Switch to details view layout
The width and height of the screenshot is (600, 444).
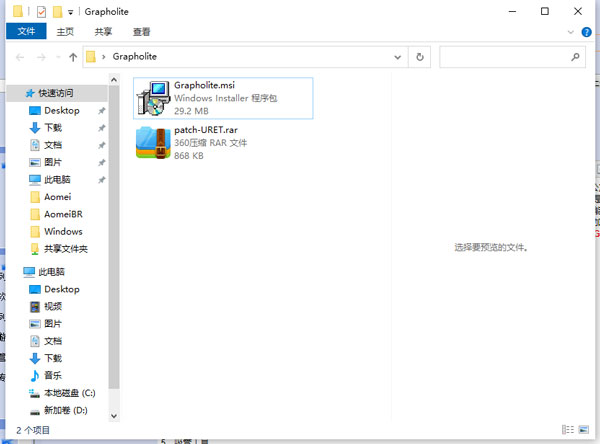[x=568, y=430]
